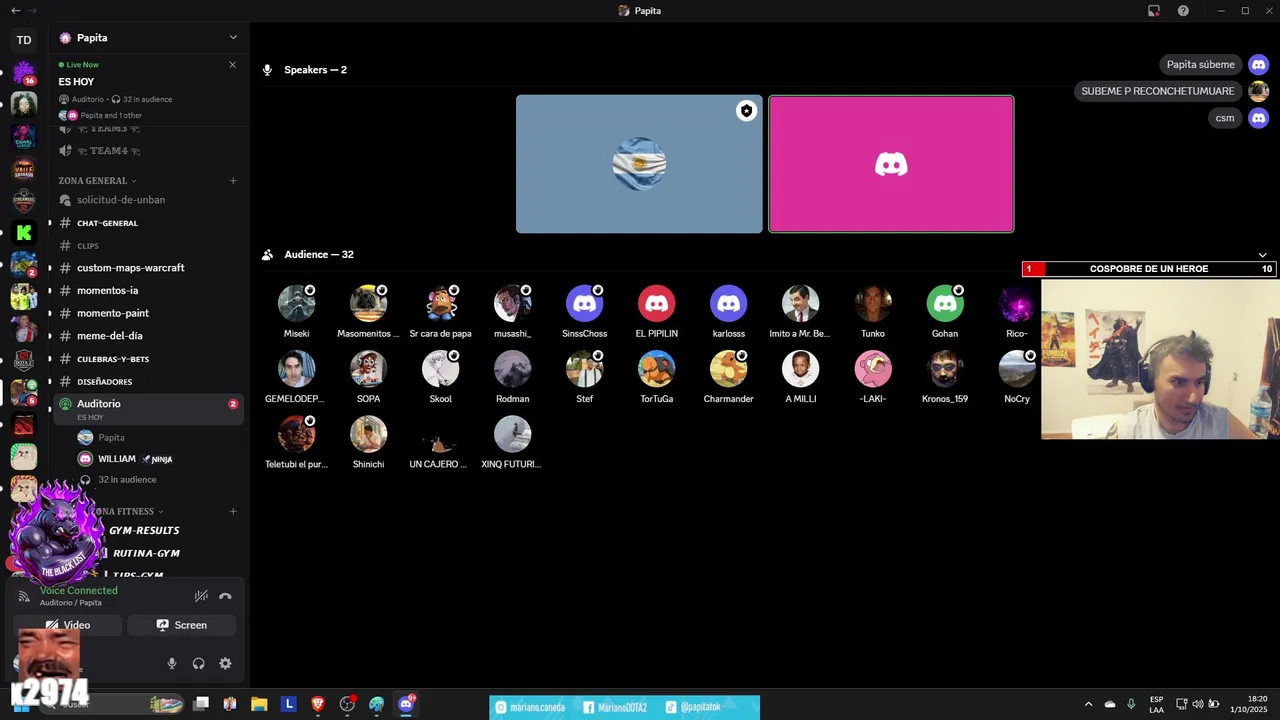The image size is (1280, 720).
Task: Open User Settings gear icon
Action: point(225,663)
